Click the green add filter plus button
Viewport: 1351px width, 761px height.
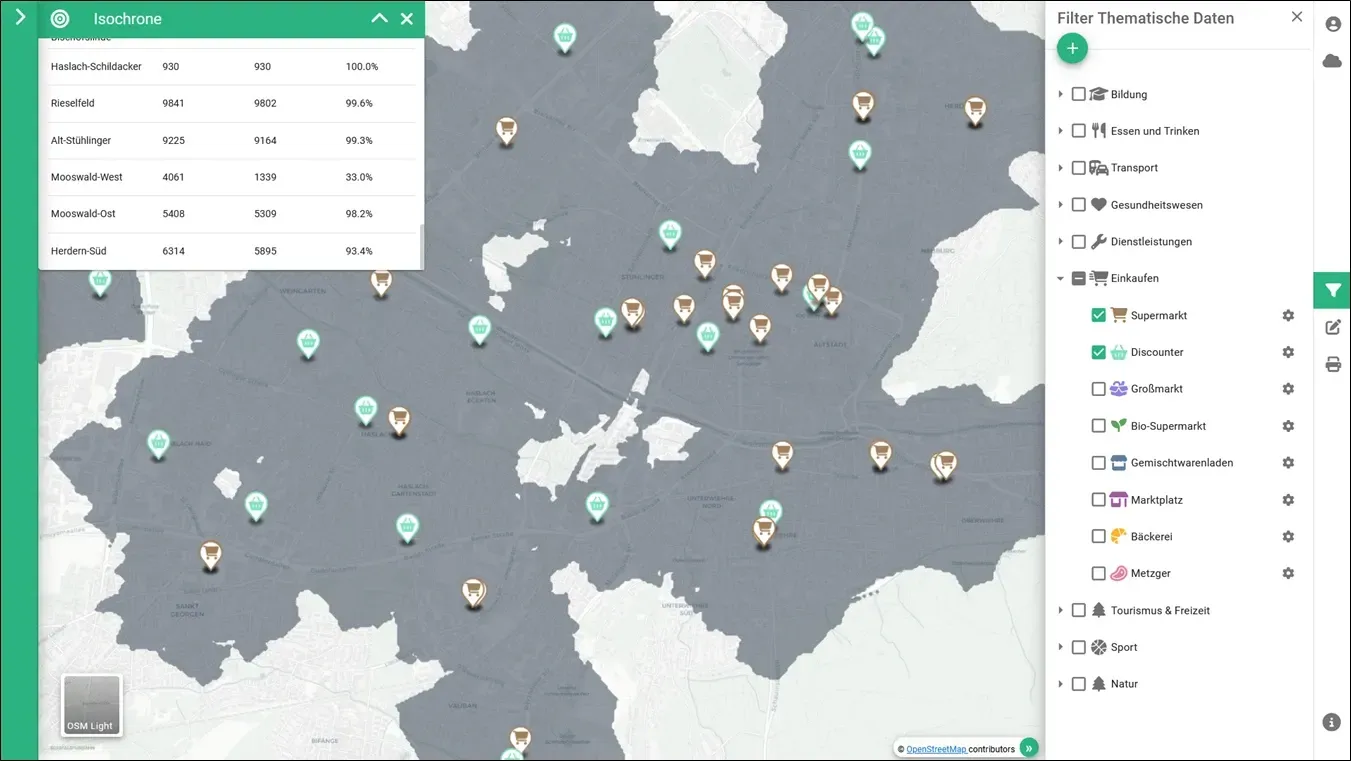point(1072,48)
